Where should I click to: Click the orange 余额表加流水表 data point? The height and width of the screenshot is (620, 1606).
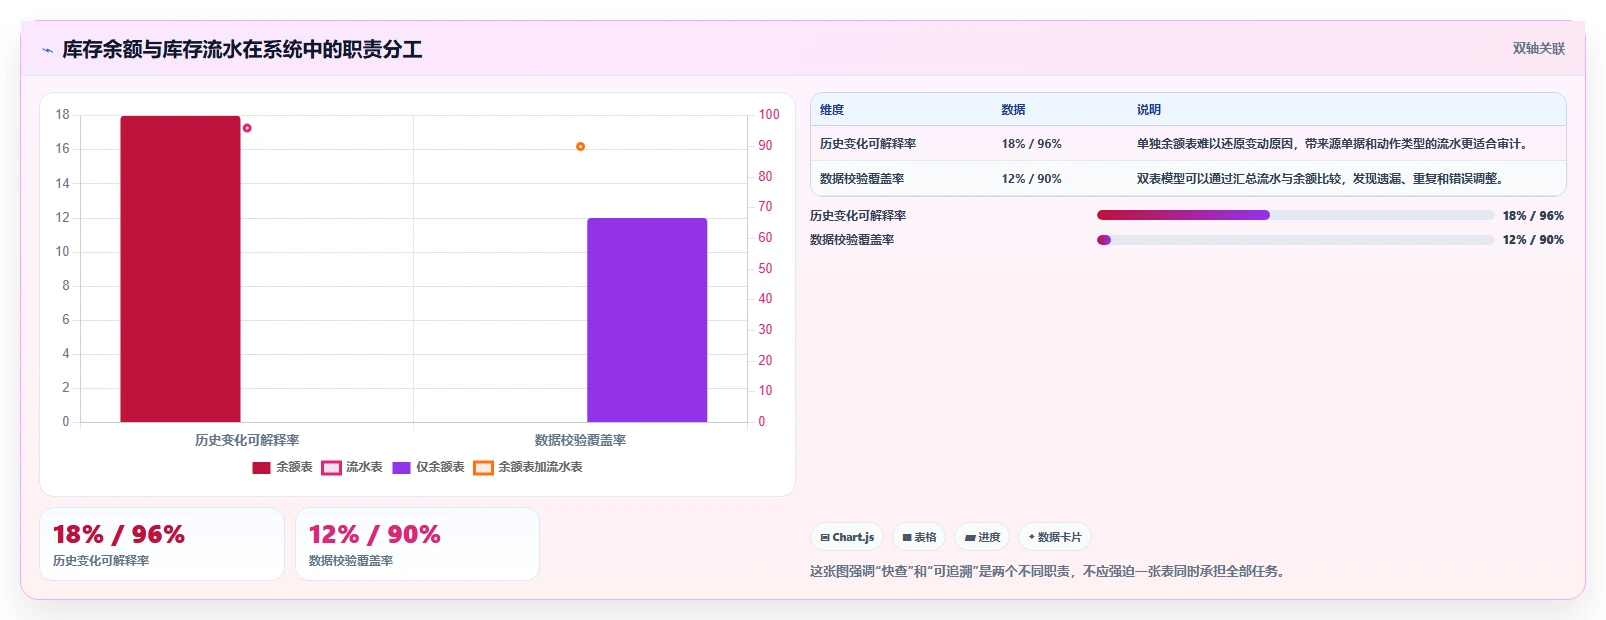point(580,147)
